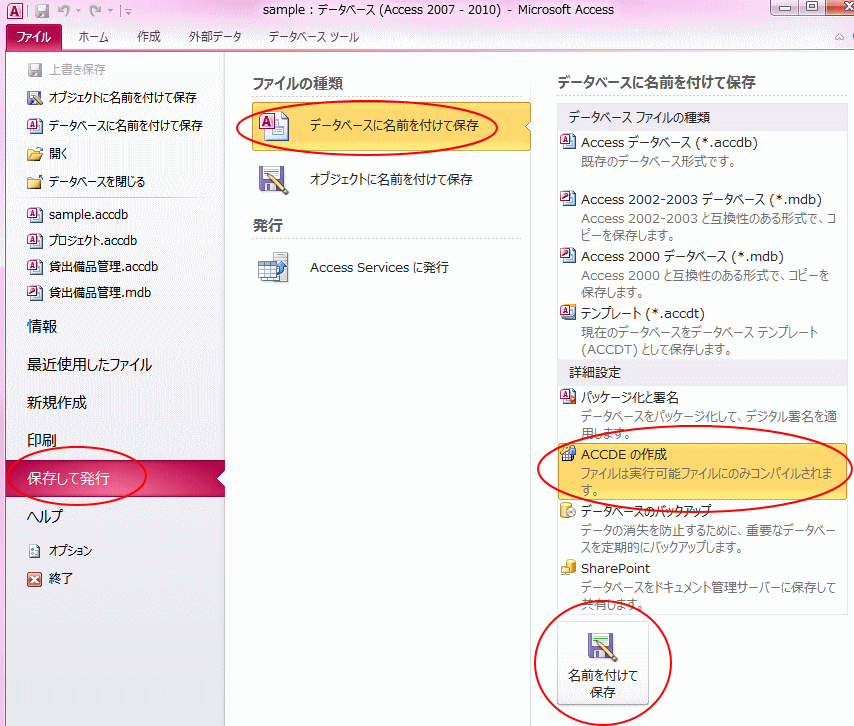Switch to the 作成 ribbon tab
Viewport: 854px width, 726px height.
(148, 37)
